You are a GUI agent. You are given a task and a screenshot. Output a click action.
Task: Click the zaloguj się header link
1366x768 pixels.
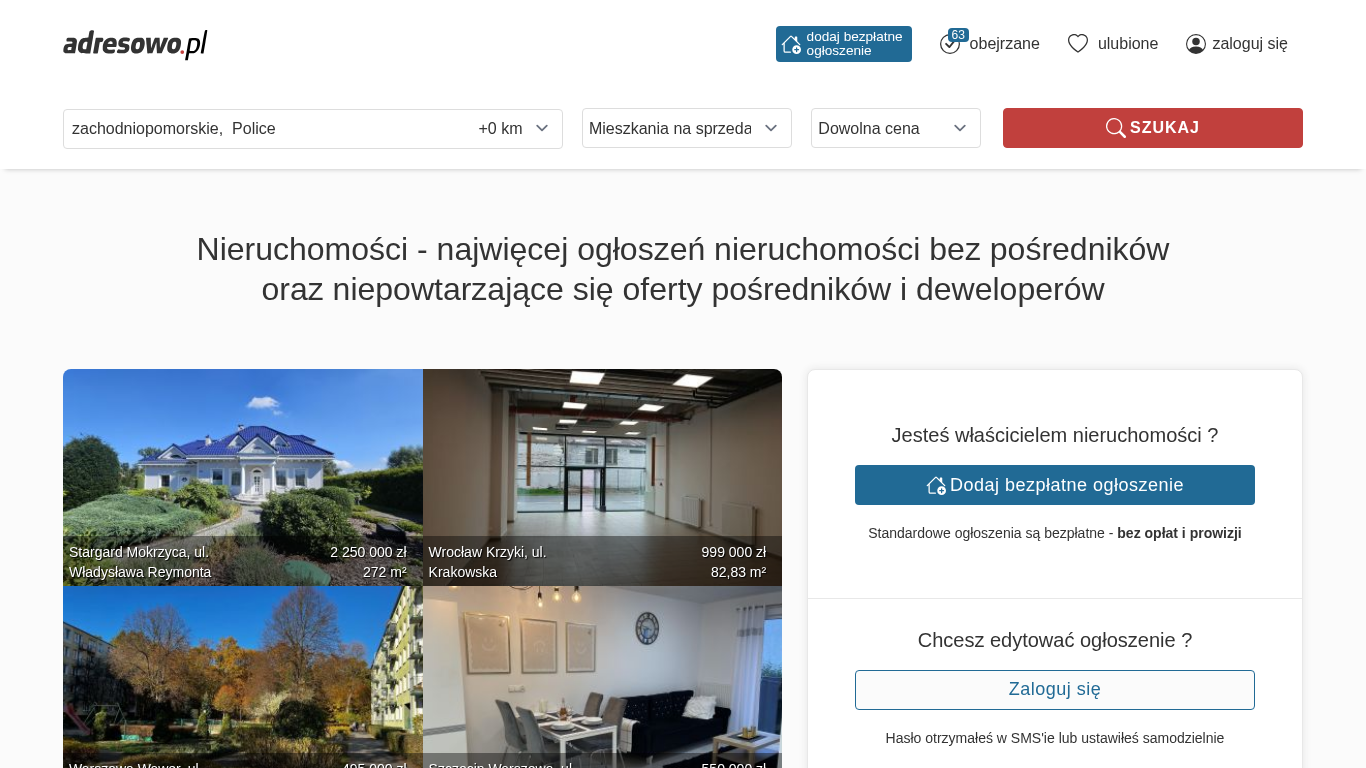(1250, 44)
